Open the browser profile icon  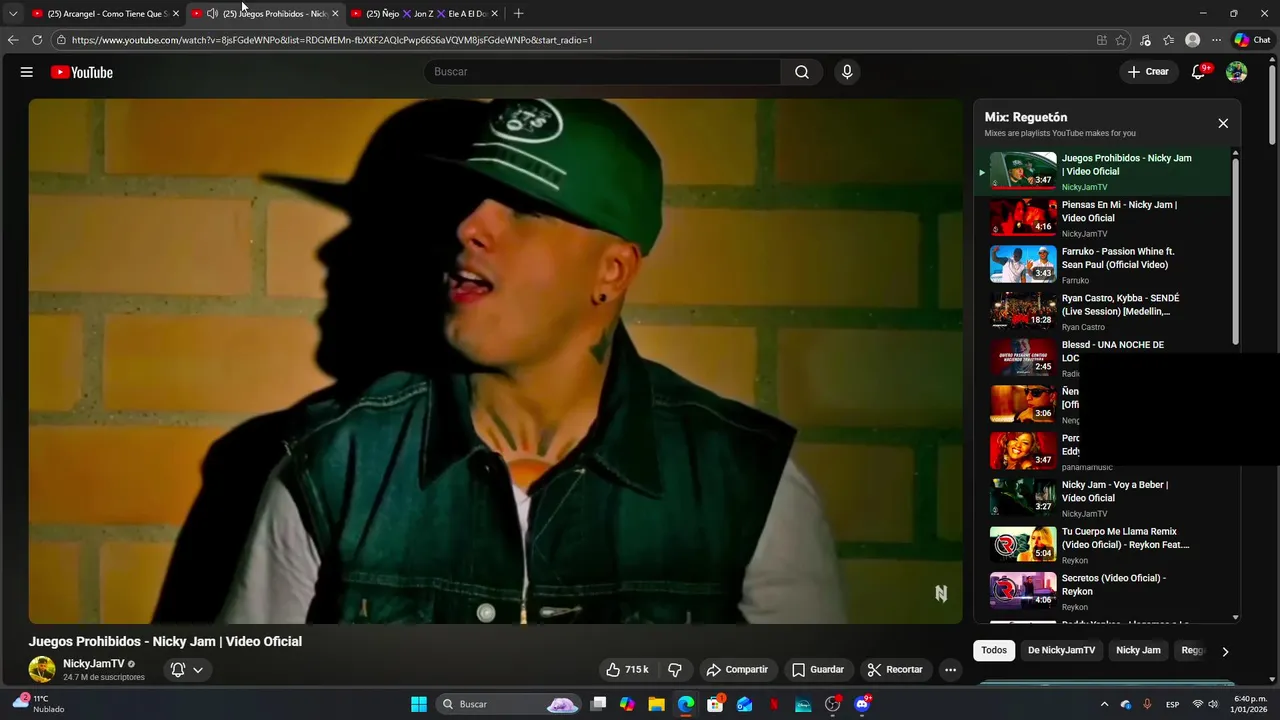pos(1192,40)
